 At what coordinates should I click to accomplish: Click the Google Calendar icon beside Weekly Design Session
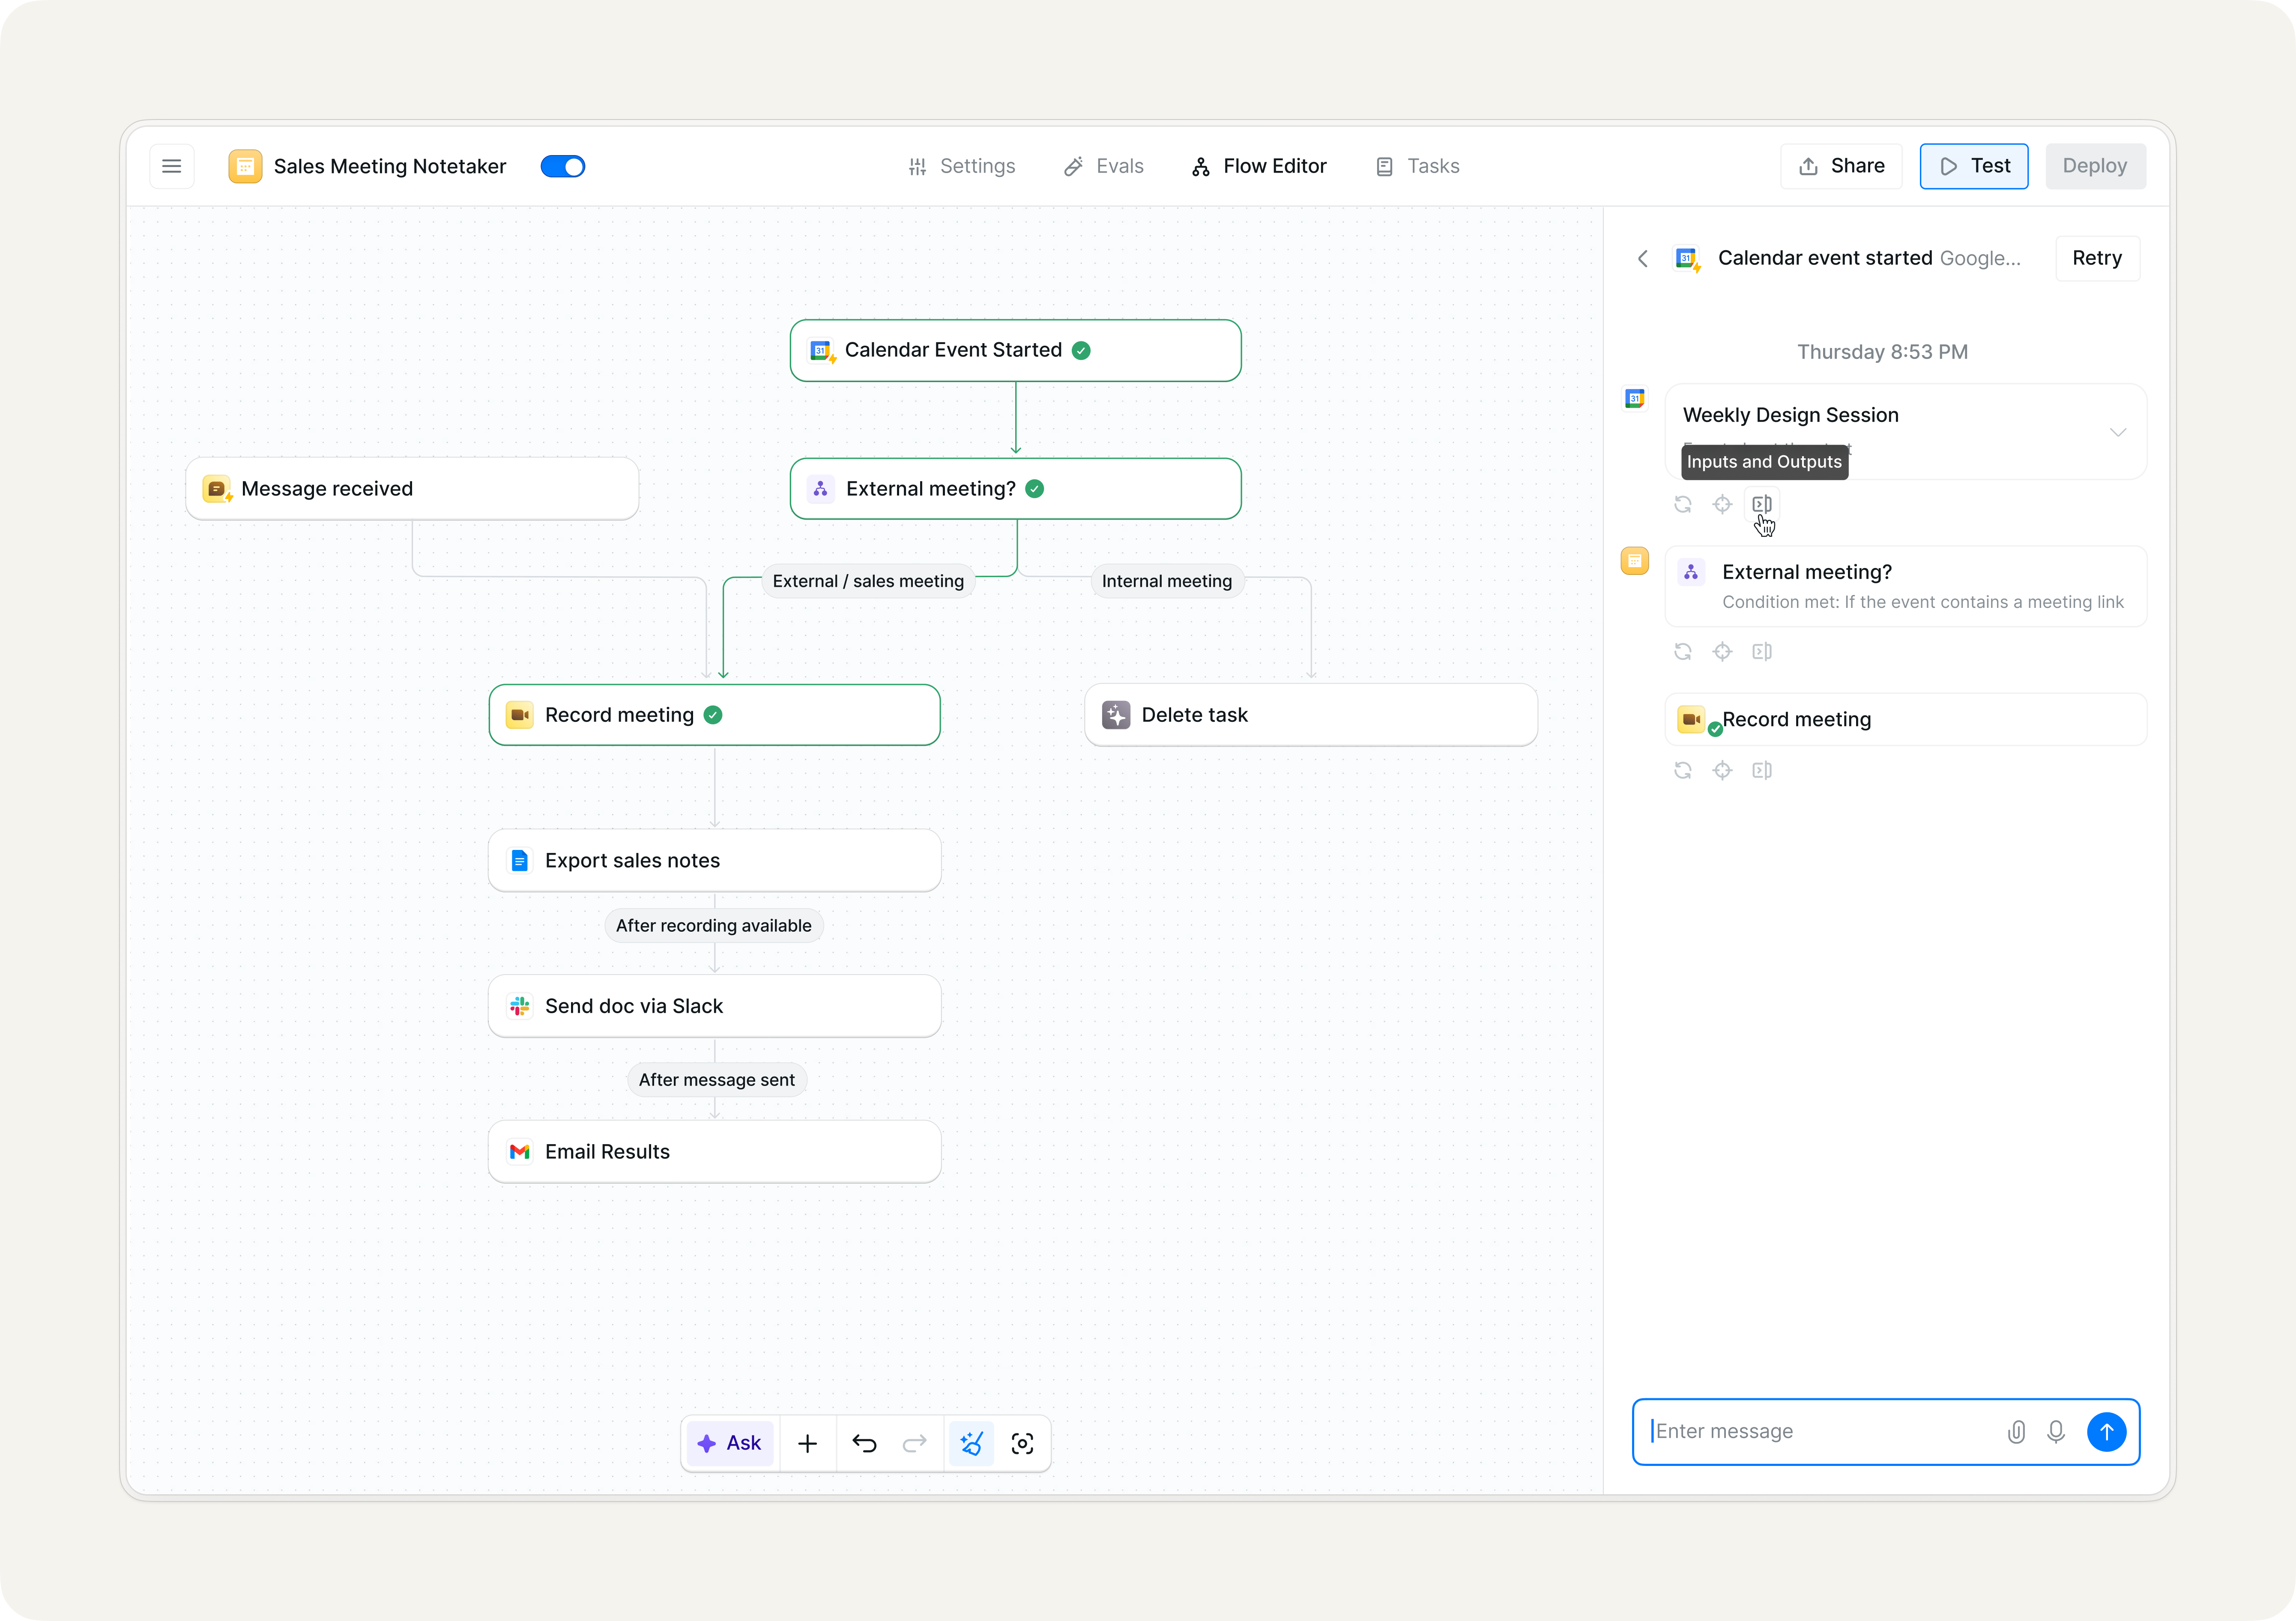(x=1635, y=399)
